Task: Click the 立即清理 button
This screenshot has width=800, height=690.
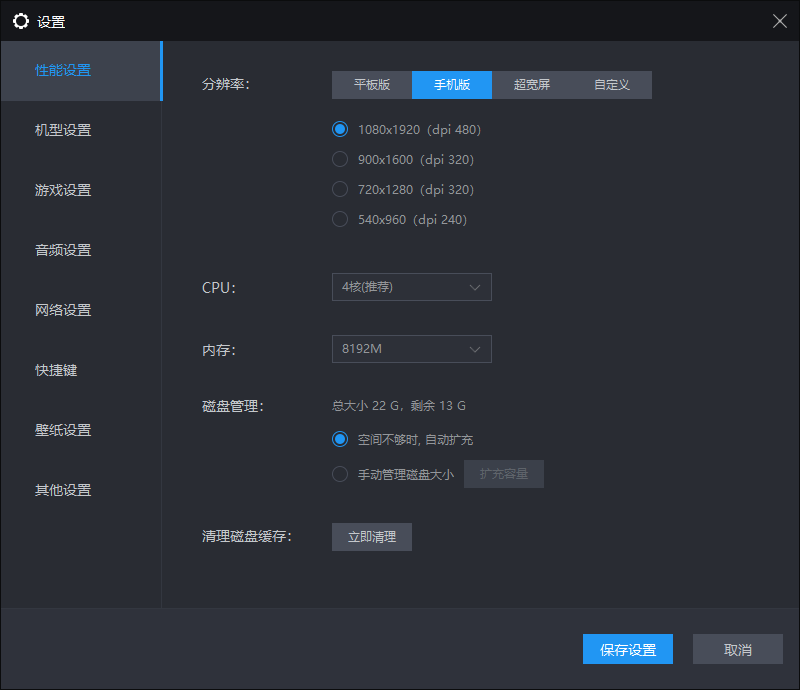Action: [x=372, y=537]
